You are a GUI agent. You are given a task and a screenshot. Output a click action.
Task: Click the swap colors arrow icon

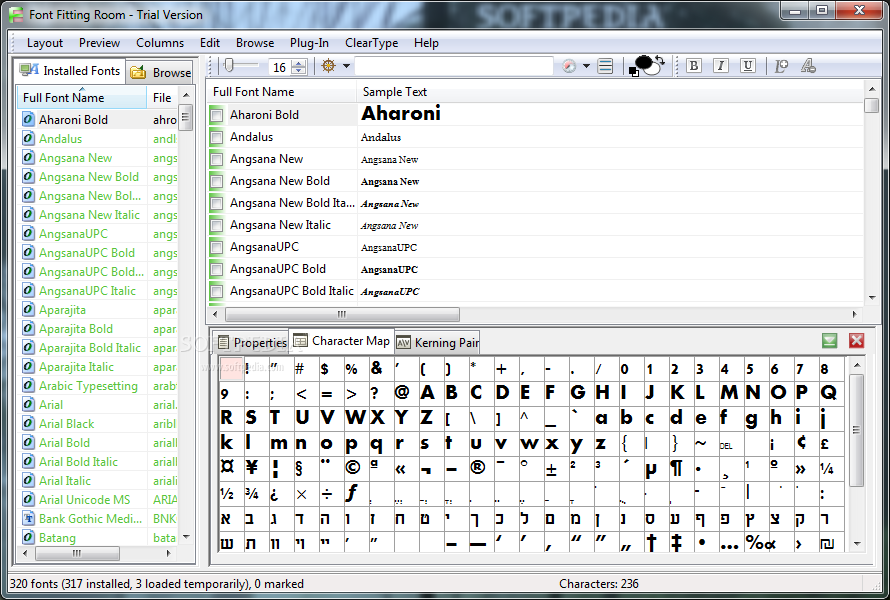660,60
